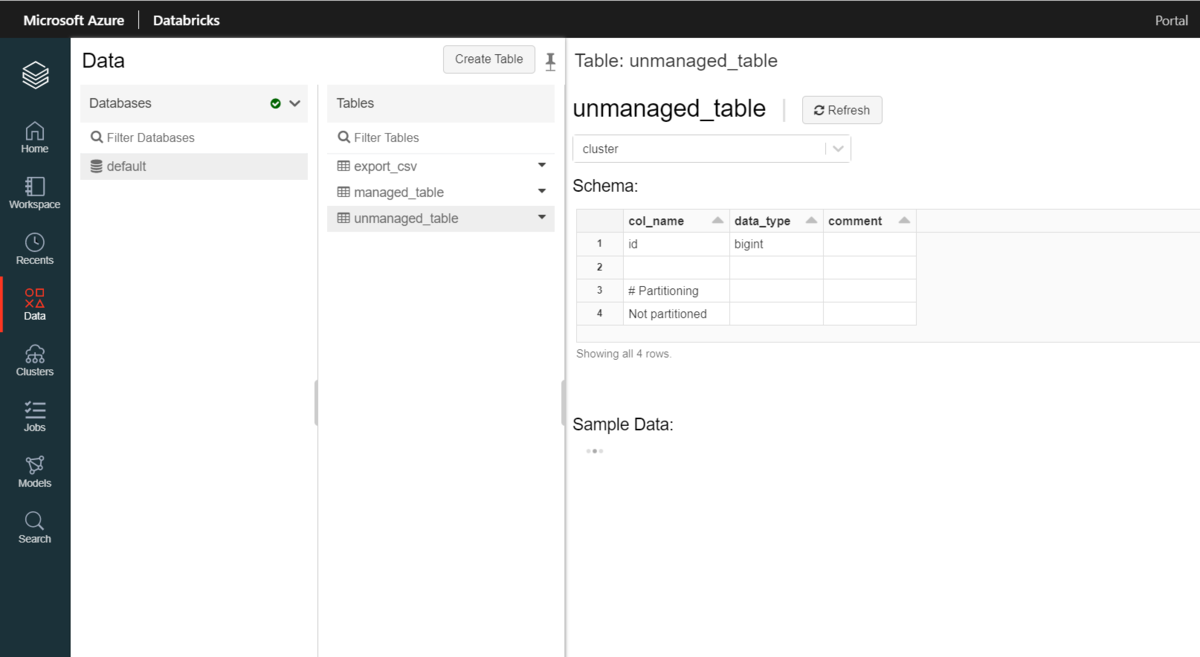Viewport: 1200px width, 657px height.
Task: Open the export_csv table dropdown arrow
Action: [542, 165]
